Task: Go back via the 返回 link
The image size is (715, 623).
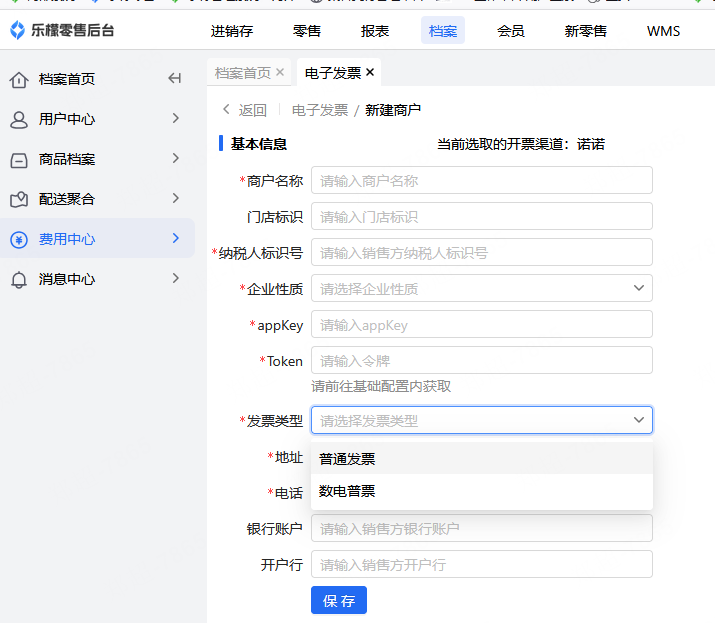Action: (244, 110)
